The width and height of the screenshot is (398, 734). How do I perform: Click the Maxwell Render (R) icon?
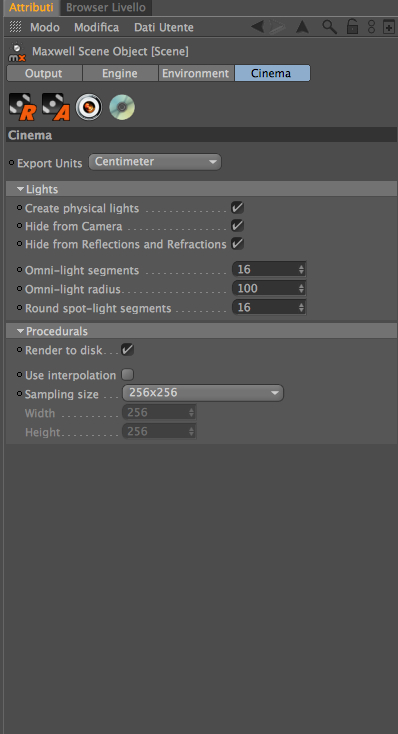[22, 107]
